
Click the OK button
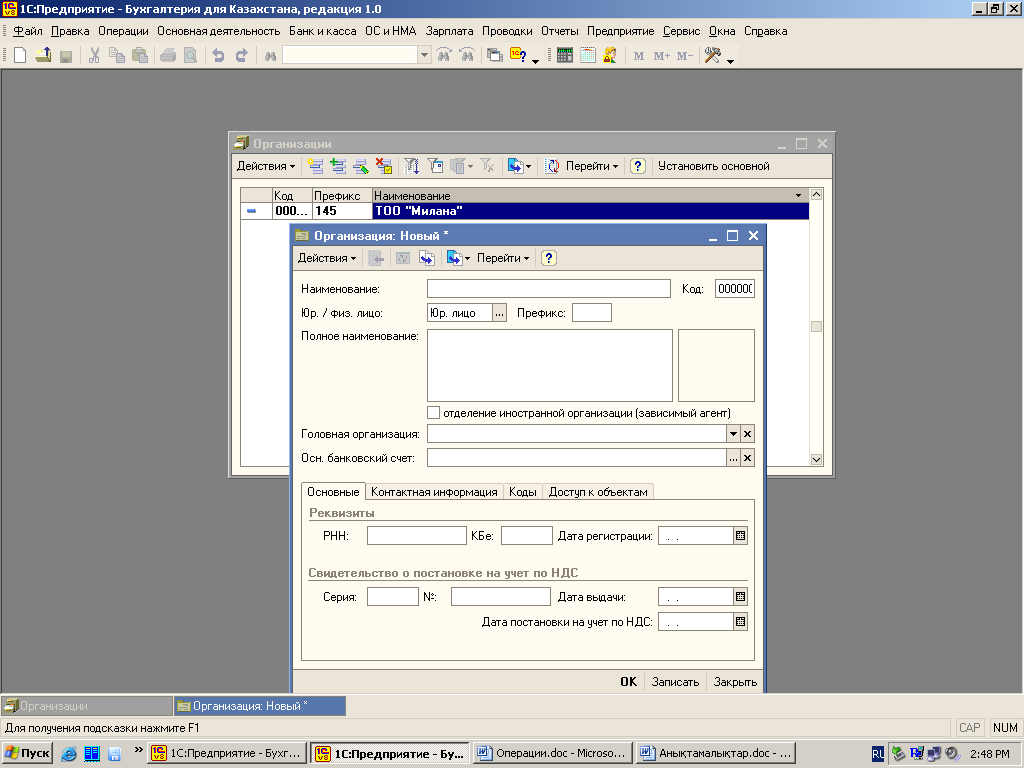point(628,682)
